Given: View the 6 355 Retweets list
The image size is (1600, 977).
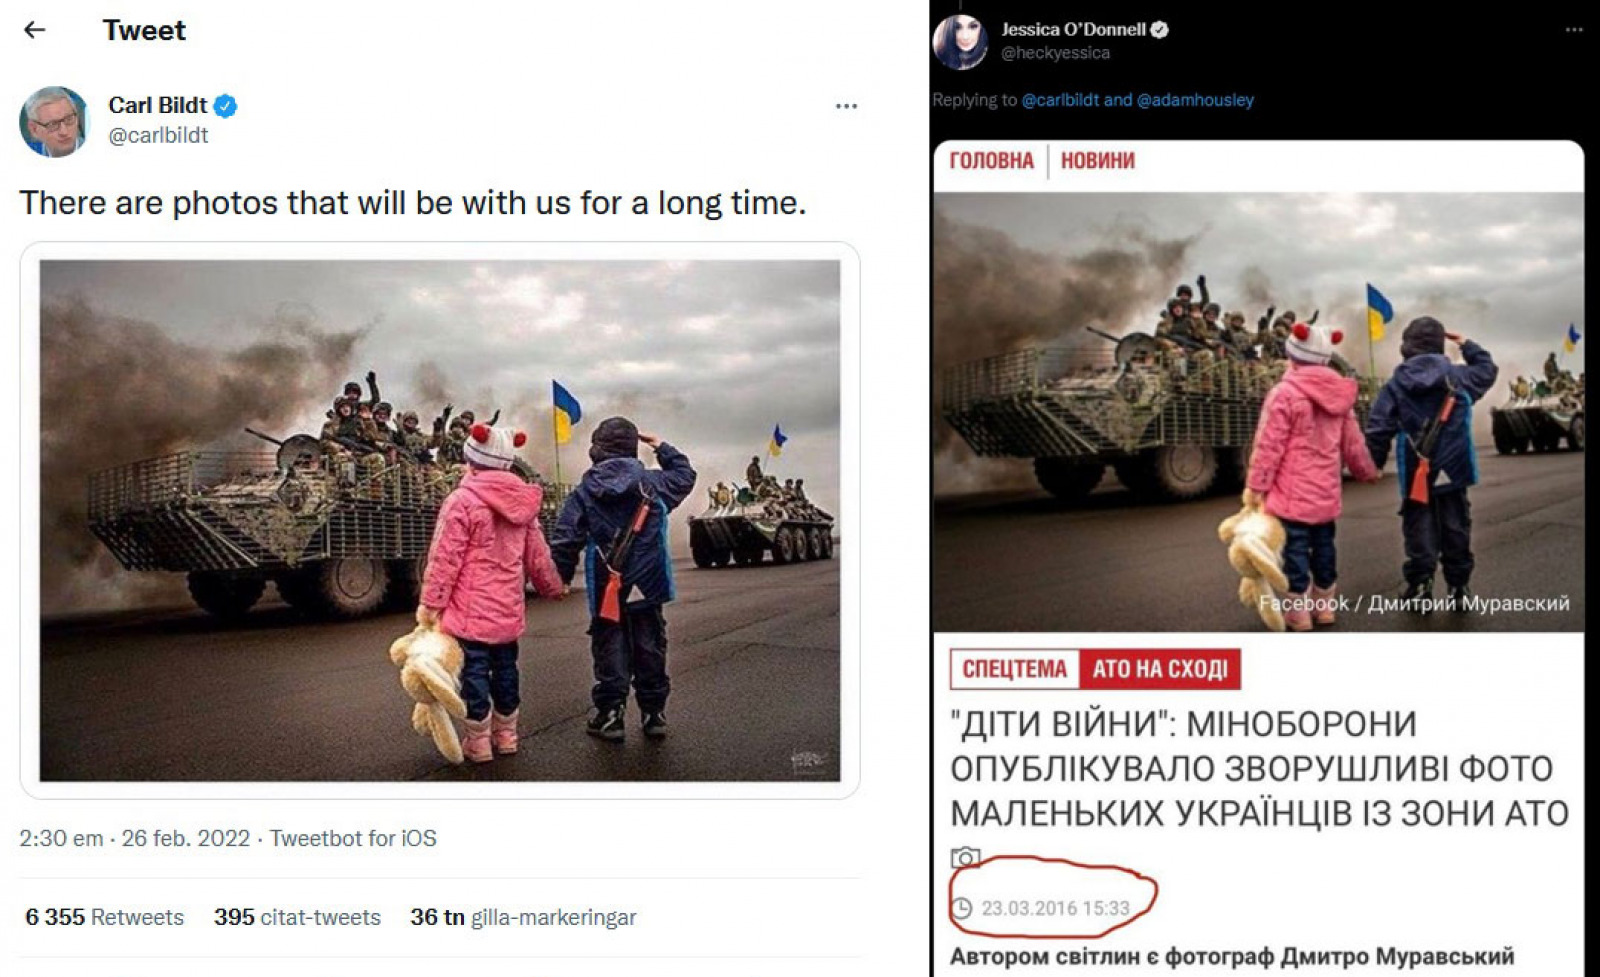Looking at the screenshot, I should pos(105,917).
